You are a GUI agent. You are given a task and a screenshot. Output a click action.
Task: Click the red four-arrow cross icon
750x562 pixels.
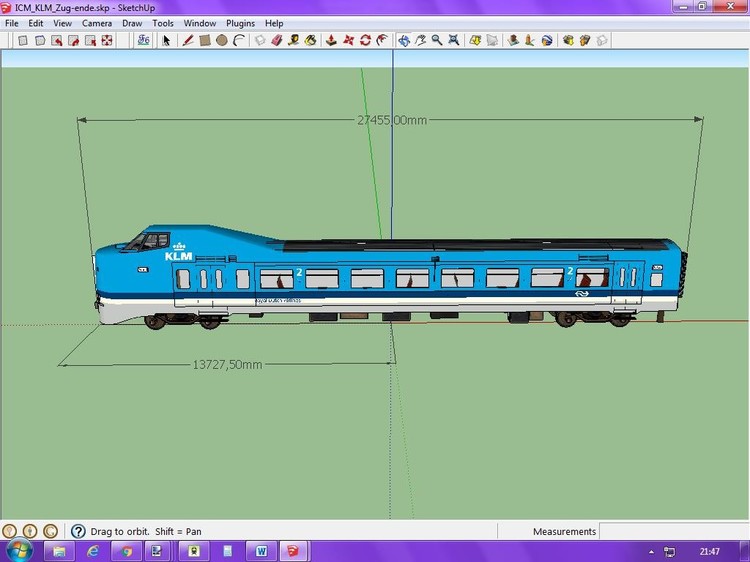[107, 41]
